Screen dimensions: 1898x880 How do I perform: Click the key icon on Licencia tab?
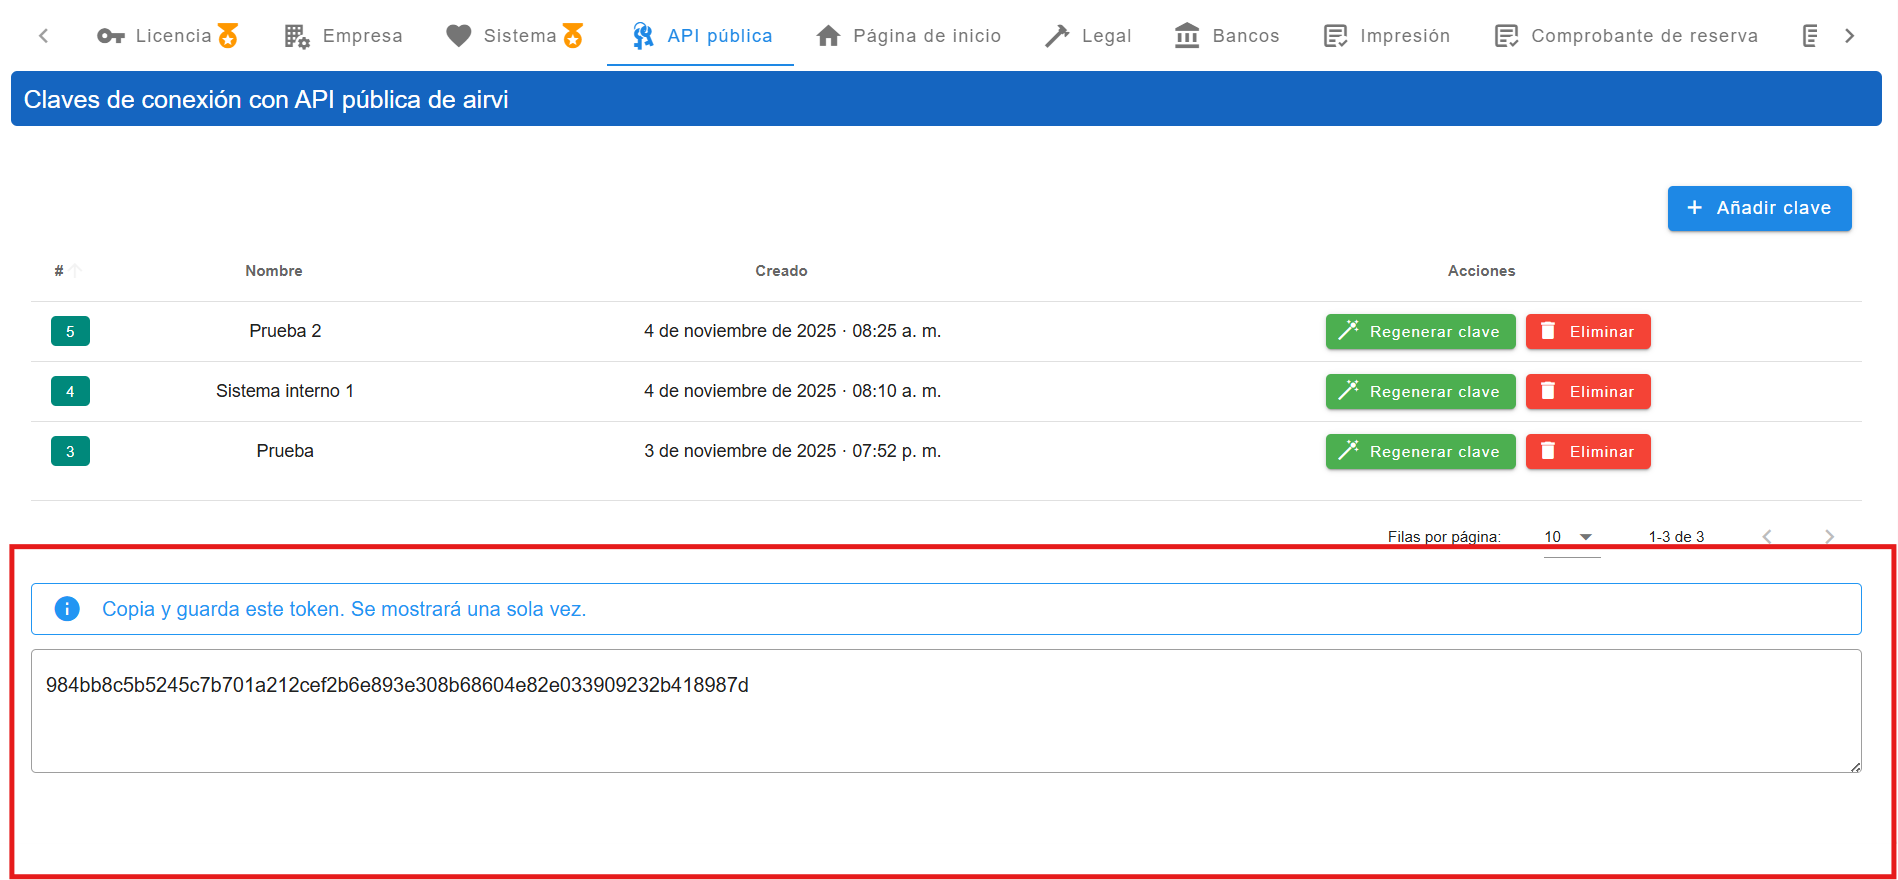(110, 36)
